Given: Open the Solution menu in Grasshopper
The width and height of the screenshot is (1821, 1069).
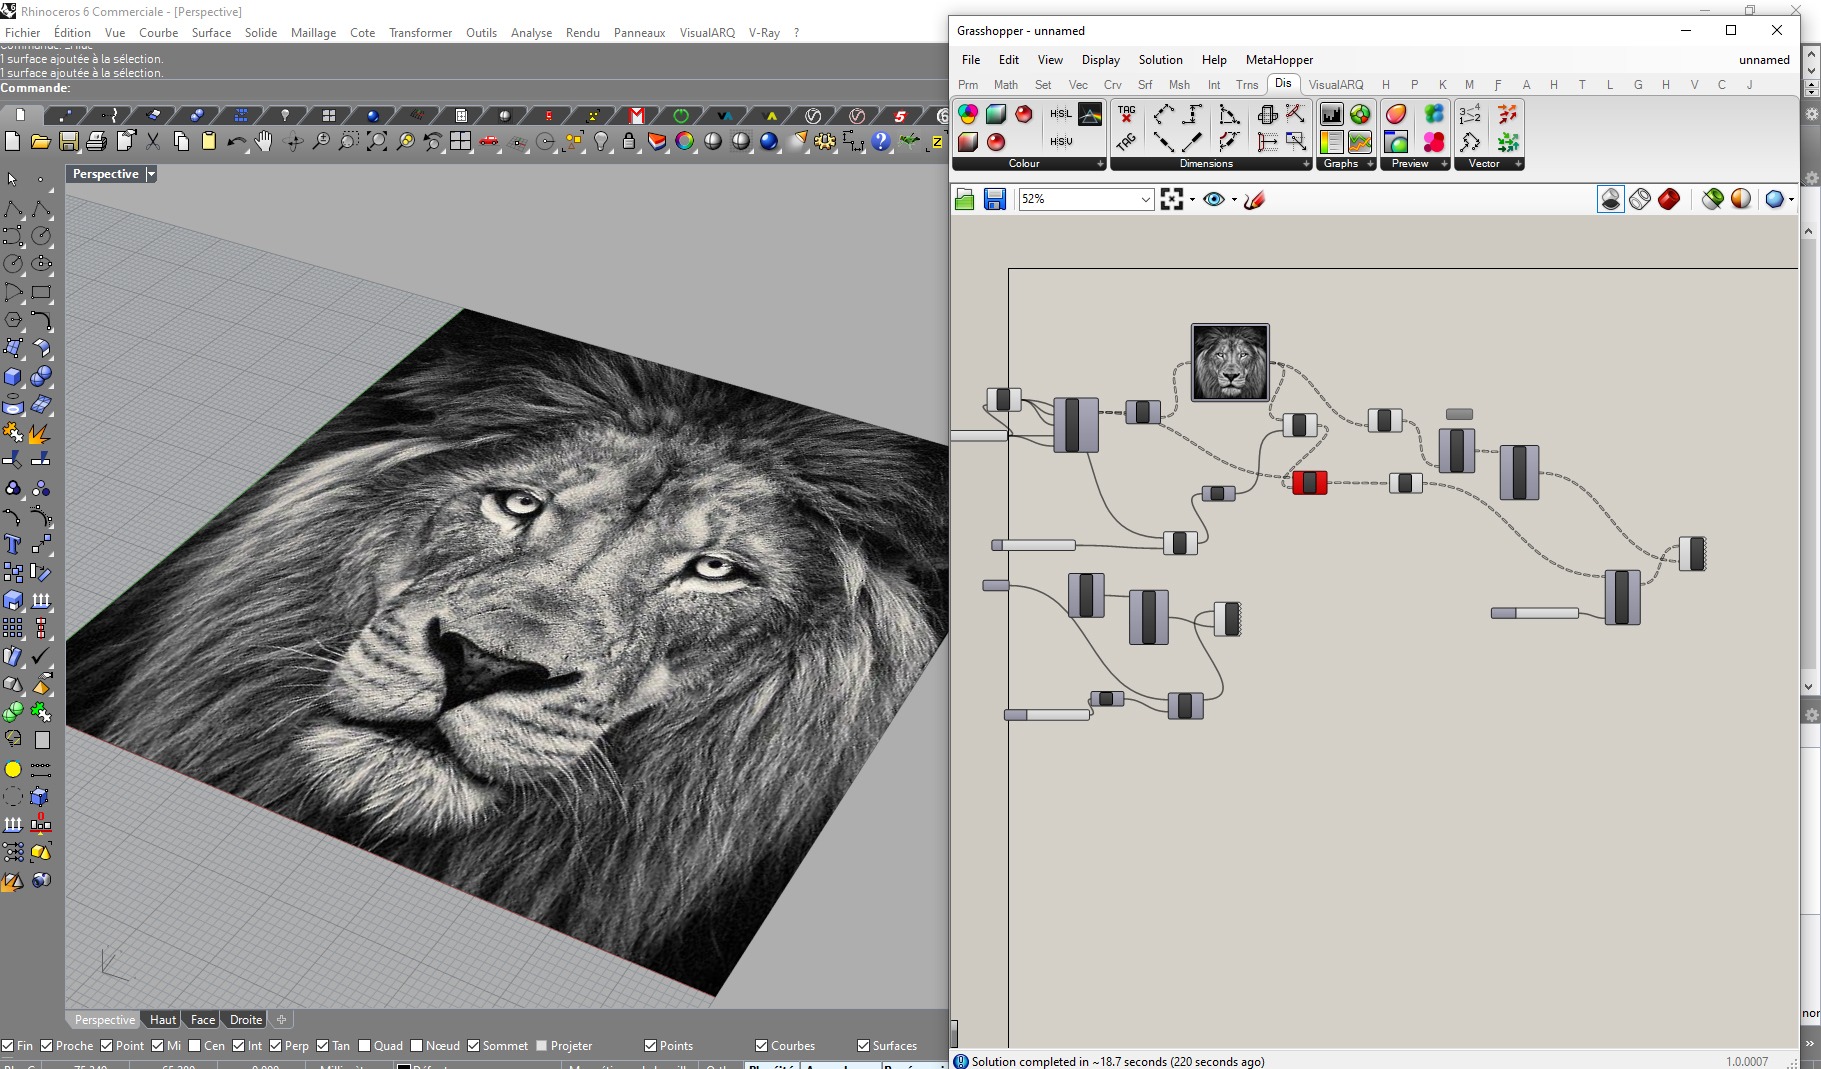Looking at the screenshot, I should click(1160, 60).
